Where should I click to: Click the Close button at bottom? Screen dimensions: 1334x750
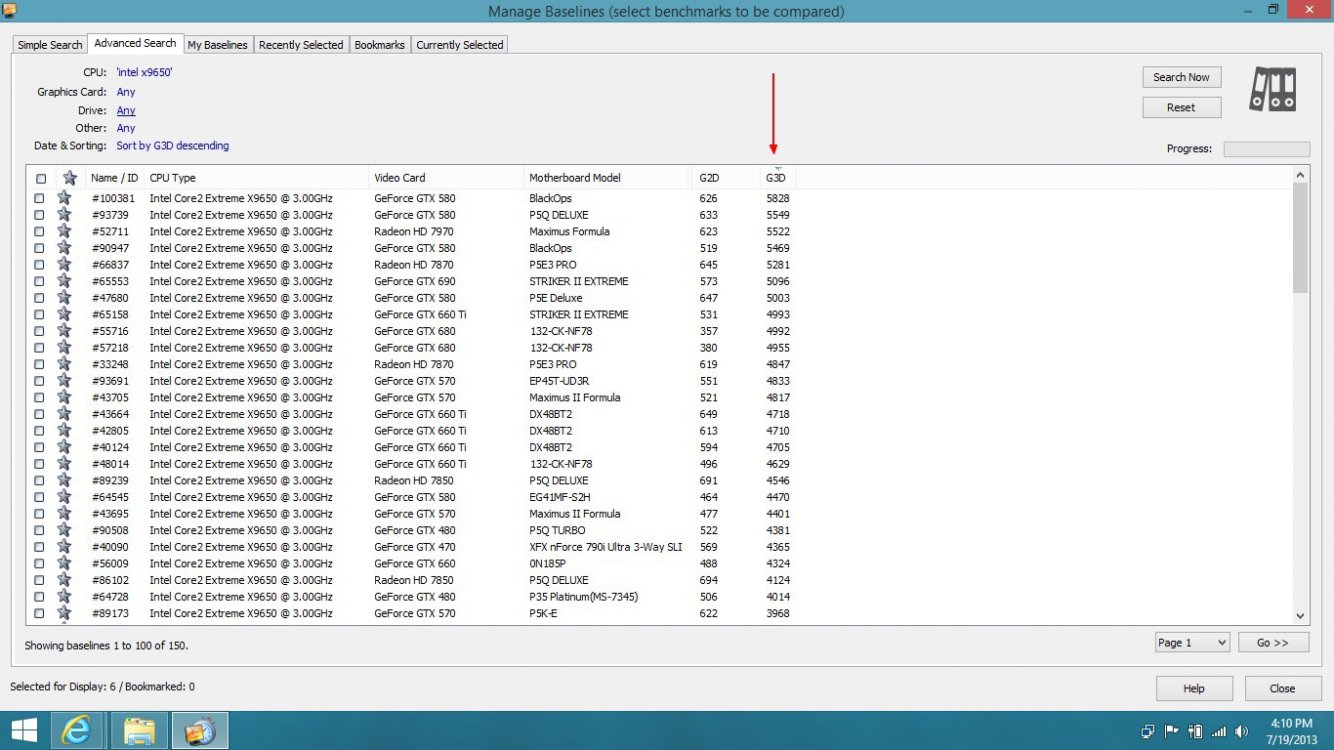click(1282, 688)
